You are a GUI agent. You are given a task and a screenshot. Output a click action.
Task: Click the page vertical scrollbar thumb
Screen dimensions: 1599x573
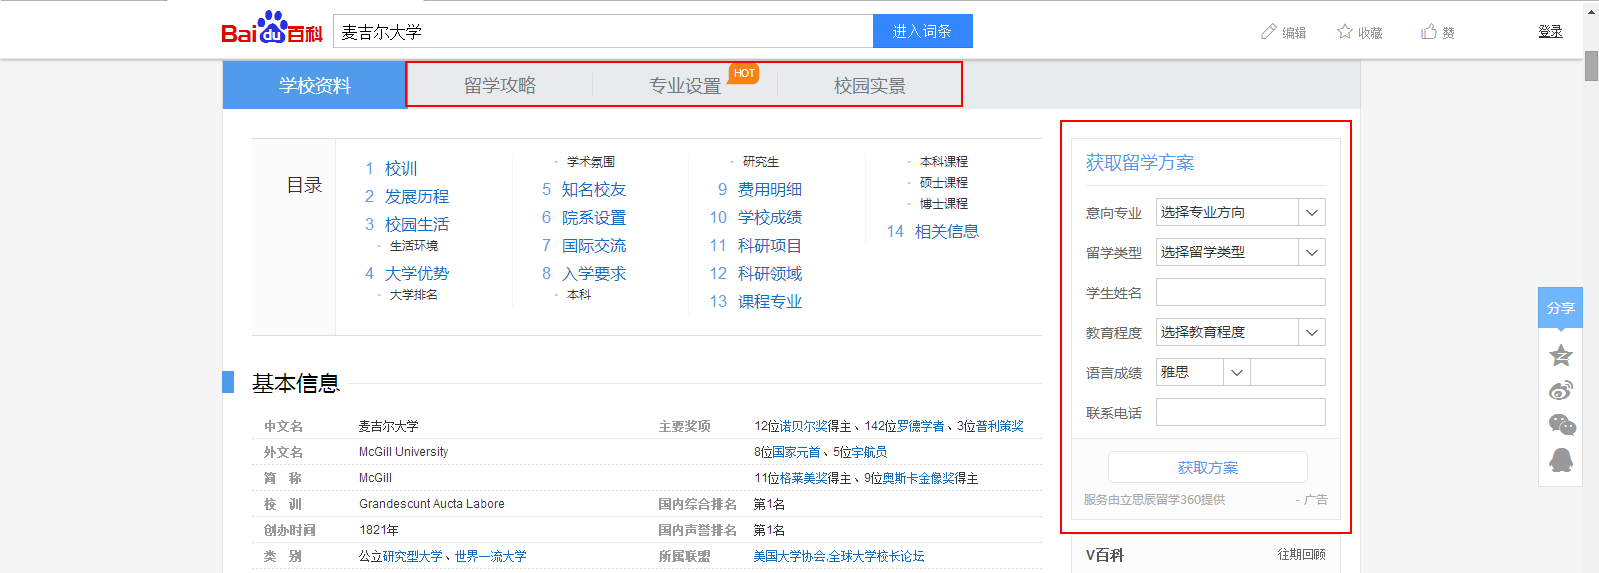(1591, 65)
